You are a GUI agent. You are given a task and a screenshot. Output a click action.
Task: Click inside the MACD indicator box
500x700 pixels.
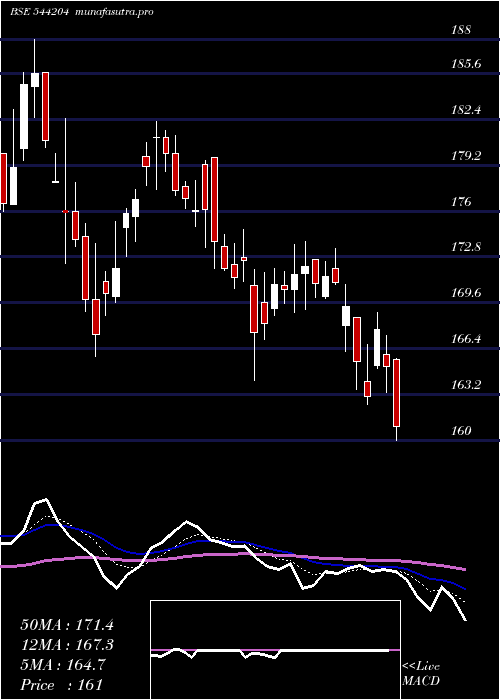[275, 650]
